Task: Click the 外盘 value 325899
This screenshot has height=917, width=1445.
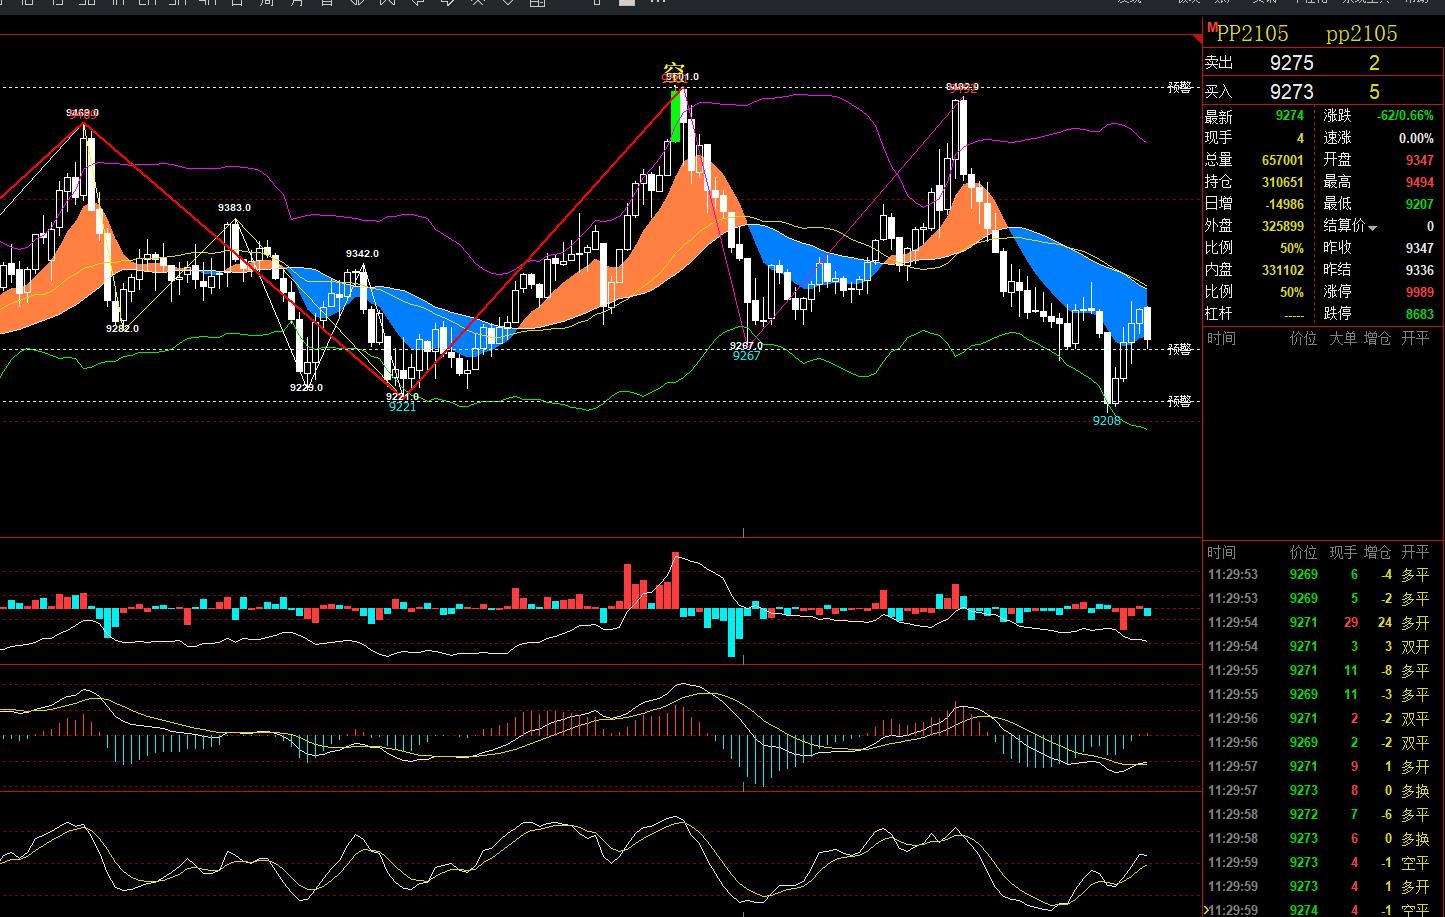Action: coord(1283,226)
